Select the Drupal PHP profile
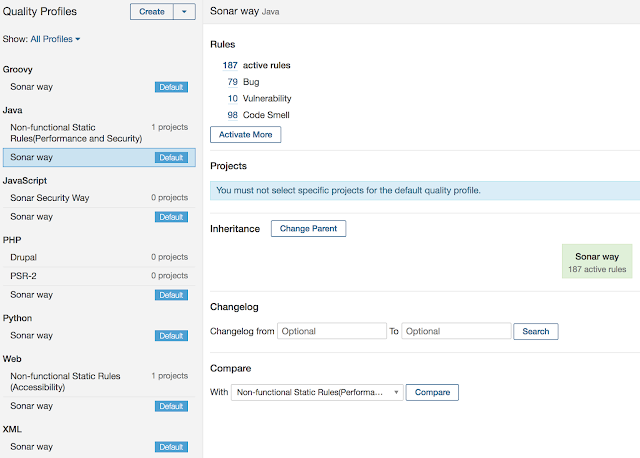 pyautogui.click(x=99, y=258)
